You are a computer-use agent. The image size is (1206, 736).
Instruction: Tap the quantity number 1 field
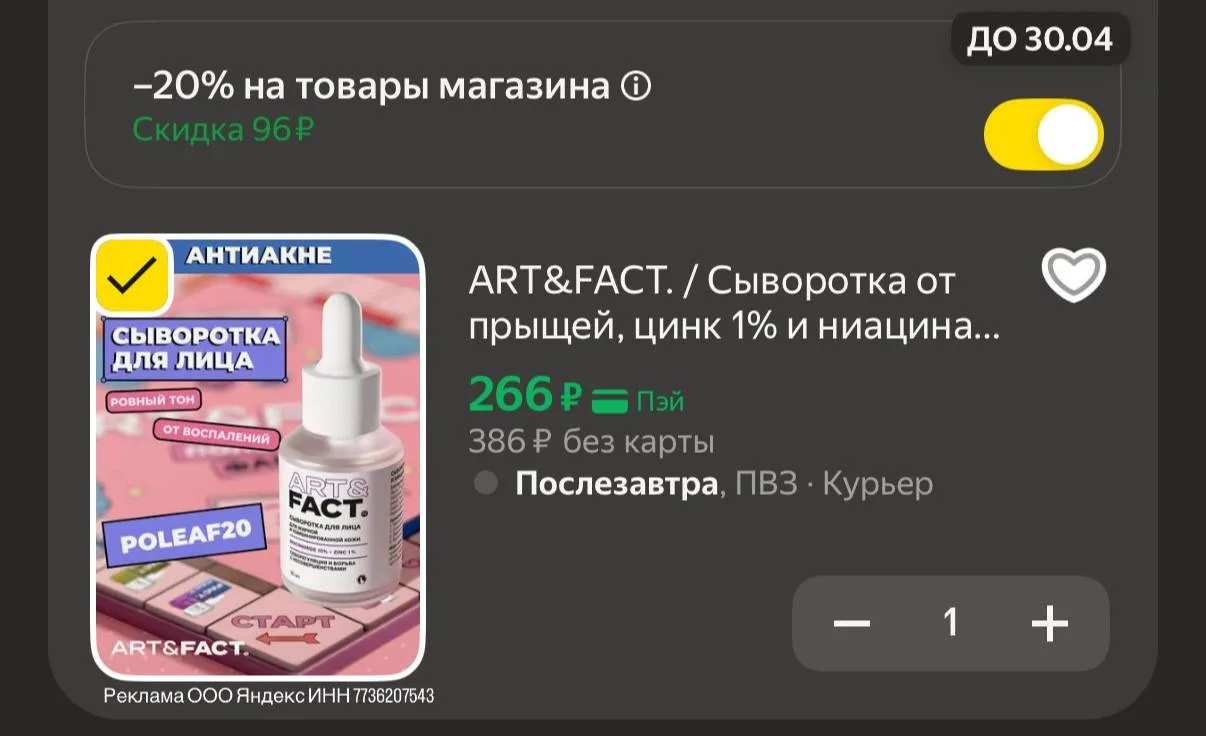tap(951, 624)
